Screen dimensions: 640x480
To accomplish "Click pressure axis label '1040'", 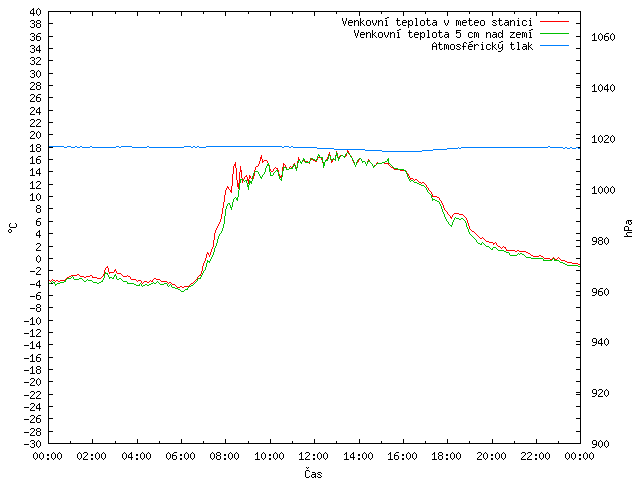I will [x=603, y=88].
